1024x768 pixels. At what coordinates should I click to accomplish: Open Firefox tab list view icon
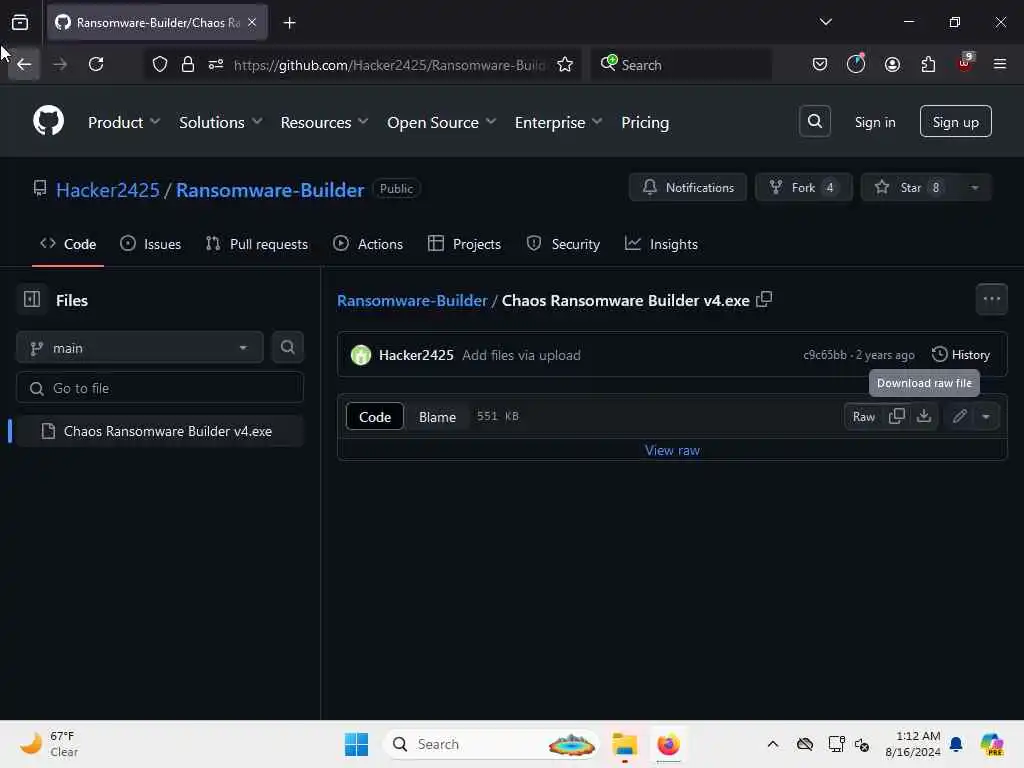[20, 23]
